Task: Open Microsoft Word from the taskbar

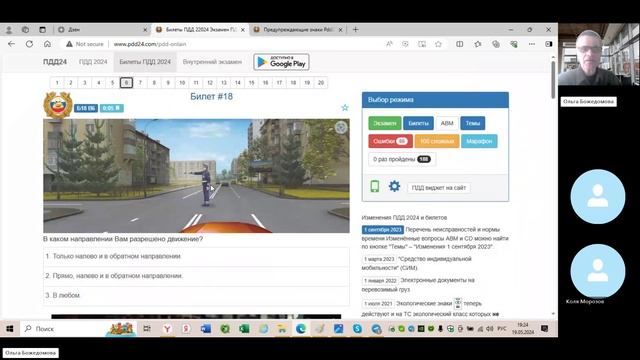Action: [206, 329]
